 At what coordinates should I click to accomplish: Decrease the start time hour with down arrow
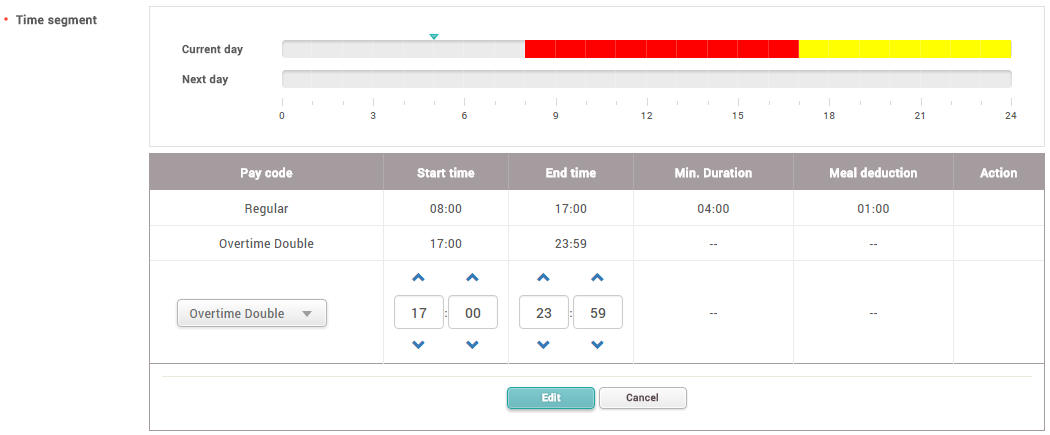(x=419, y=345)
